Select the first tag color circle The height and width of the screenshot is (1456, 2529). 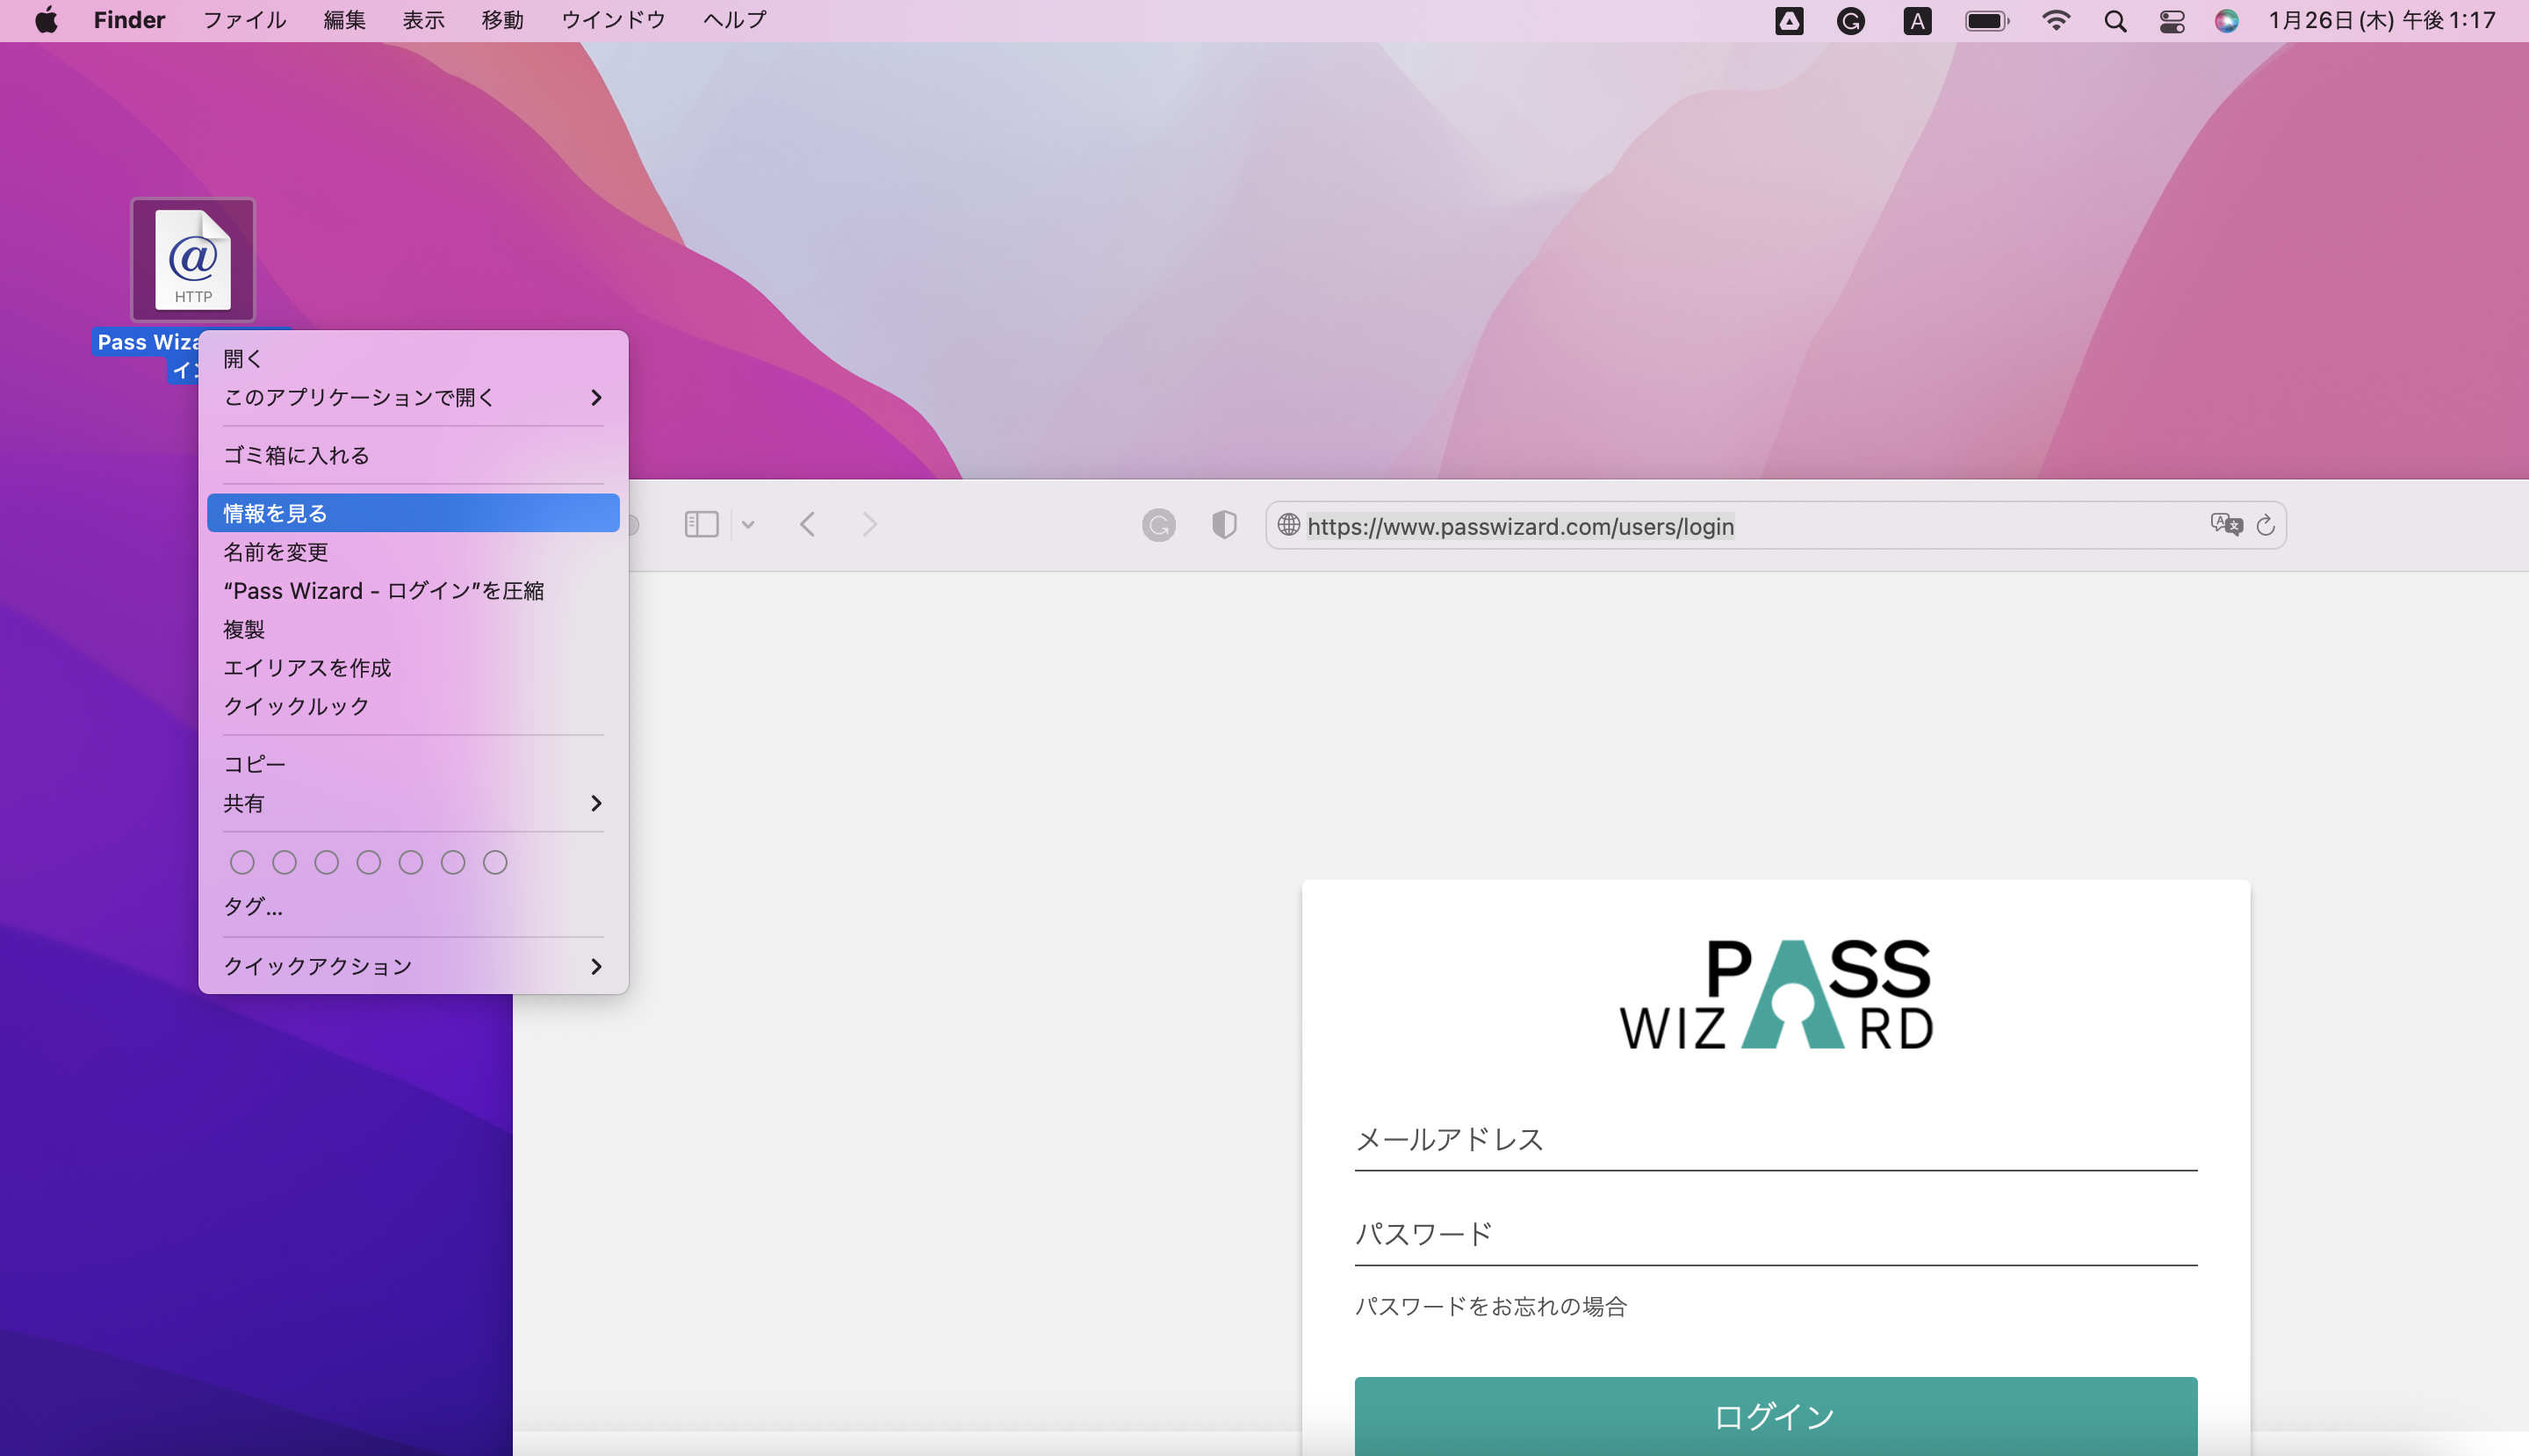click(x=242, y=862)
